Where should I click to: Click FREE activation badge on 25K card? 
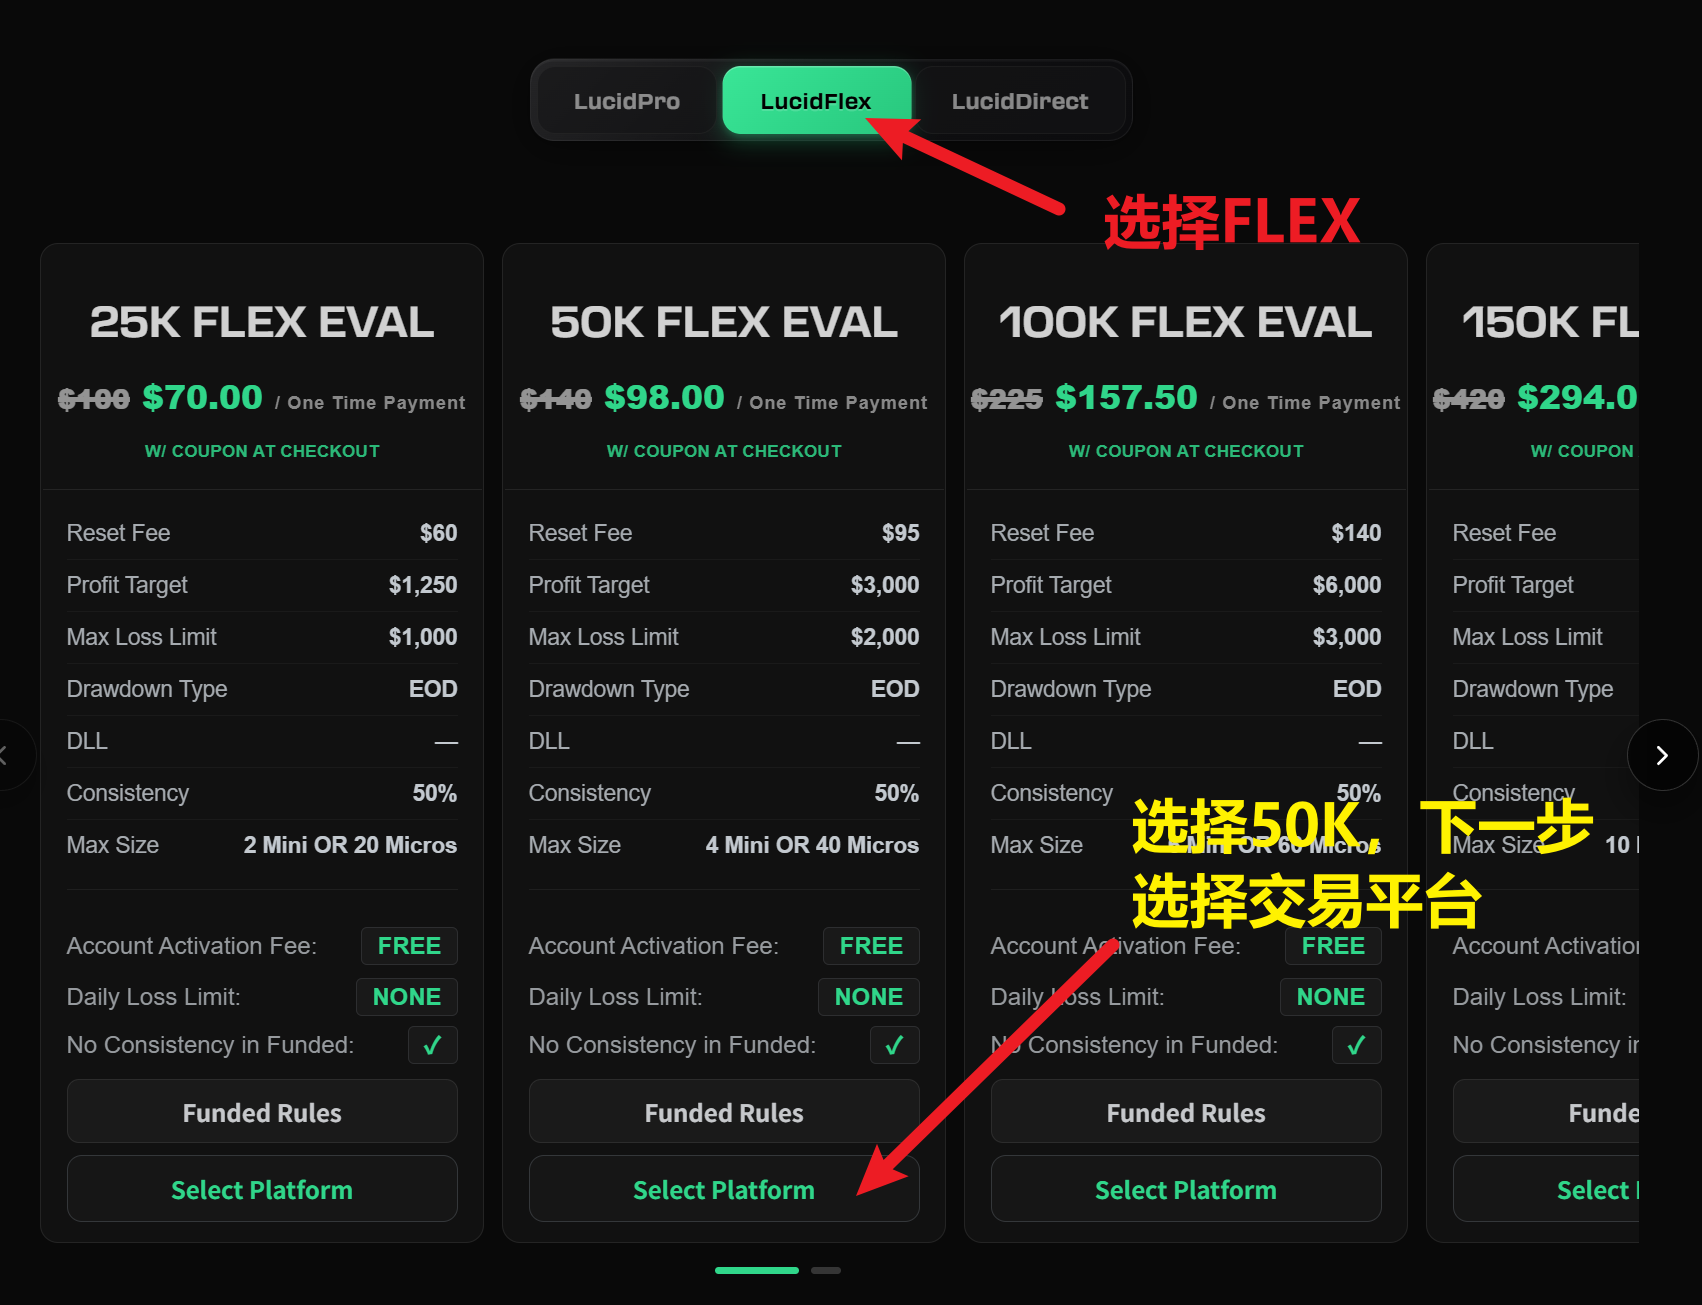(409, 946)
